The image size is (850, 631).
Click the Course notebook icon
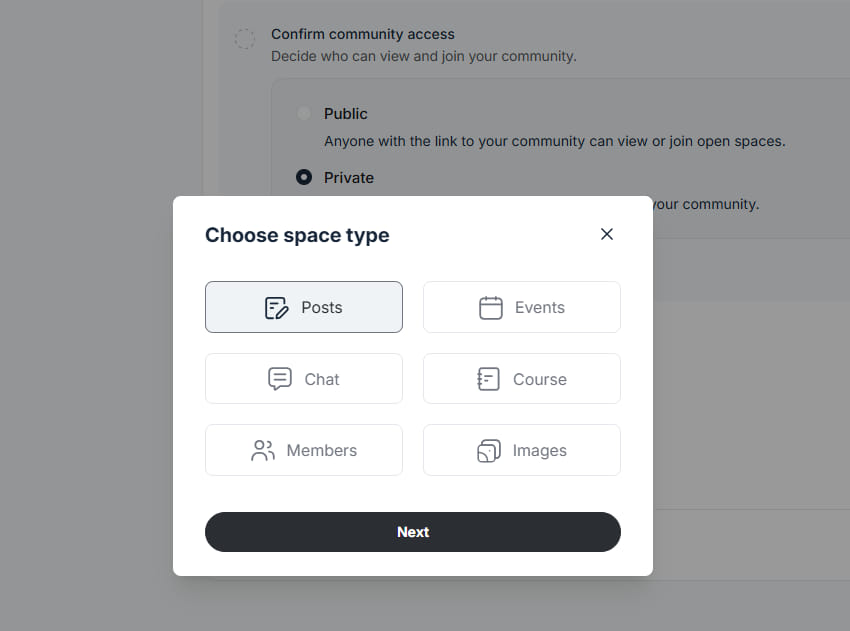488,379
